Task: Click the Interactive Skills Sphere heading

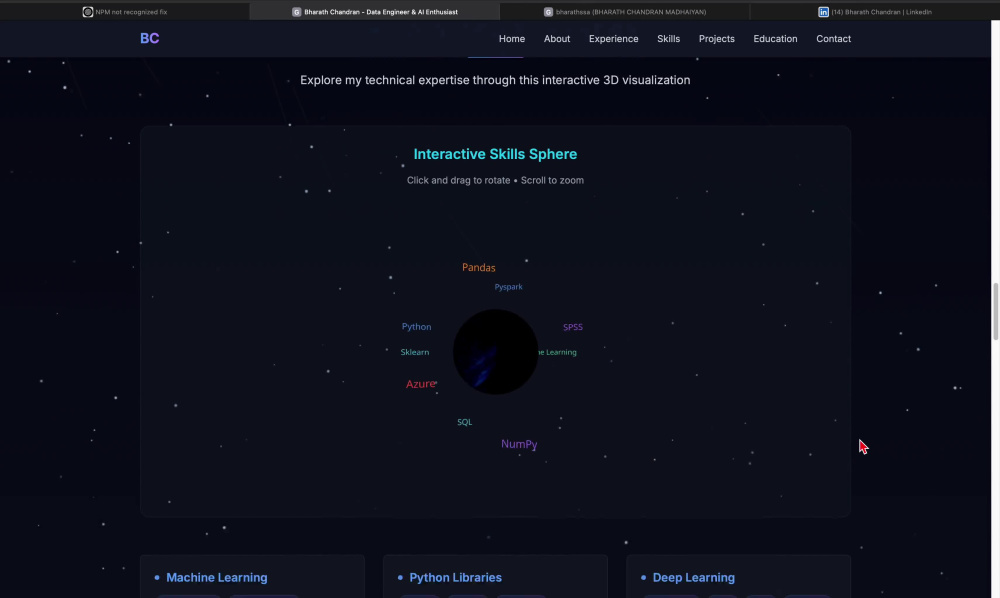Action: pos(495,154)
